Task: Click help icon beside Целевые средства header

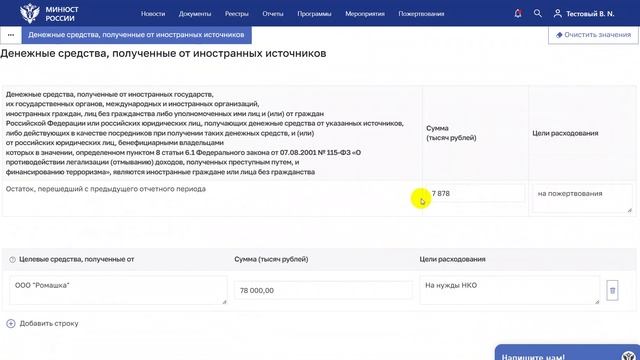Action: [12, 260]
